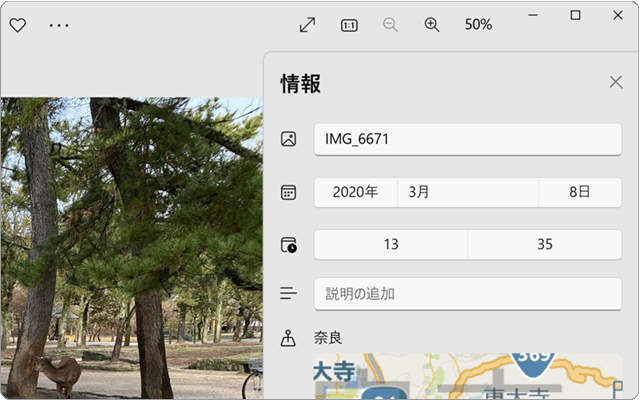The height and width of the screenshot is (400, 640).
Task: Open the three-dot more options menu
Action: tap(59, 25)
